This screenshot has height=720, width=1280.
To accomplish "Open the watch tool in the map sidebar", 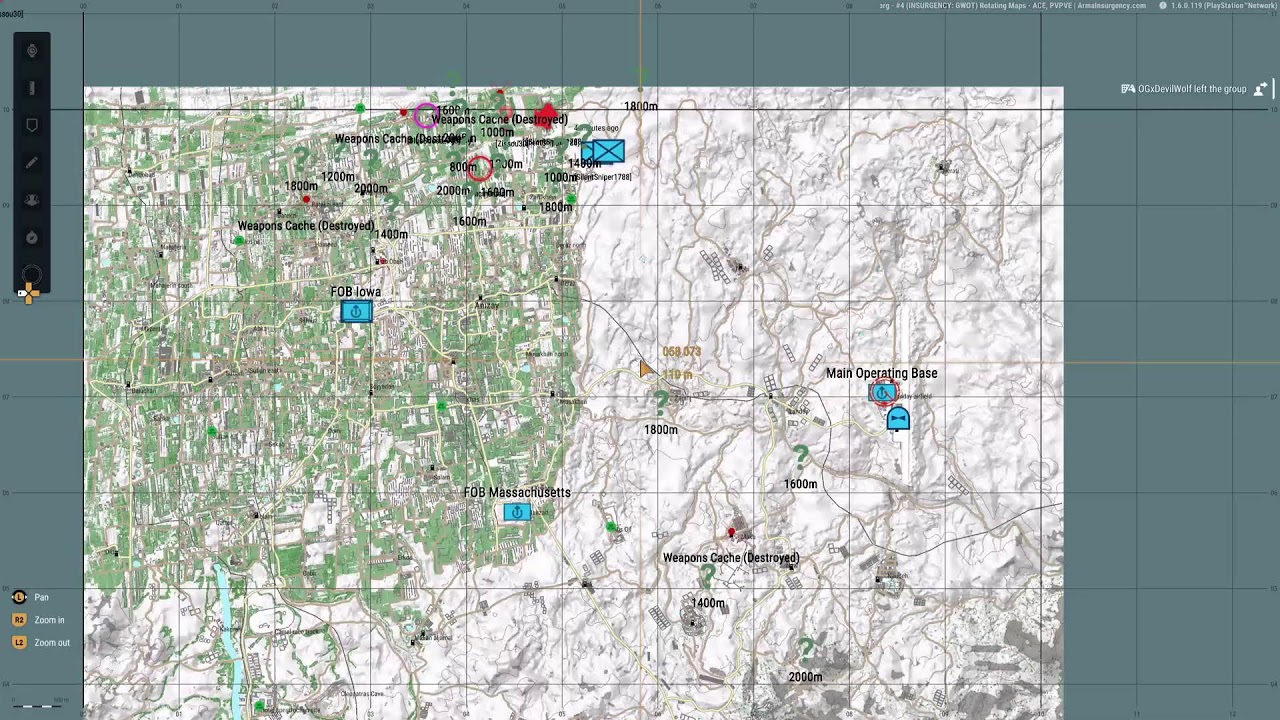I will (32, 50).
